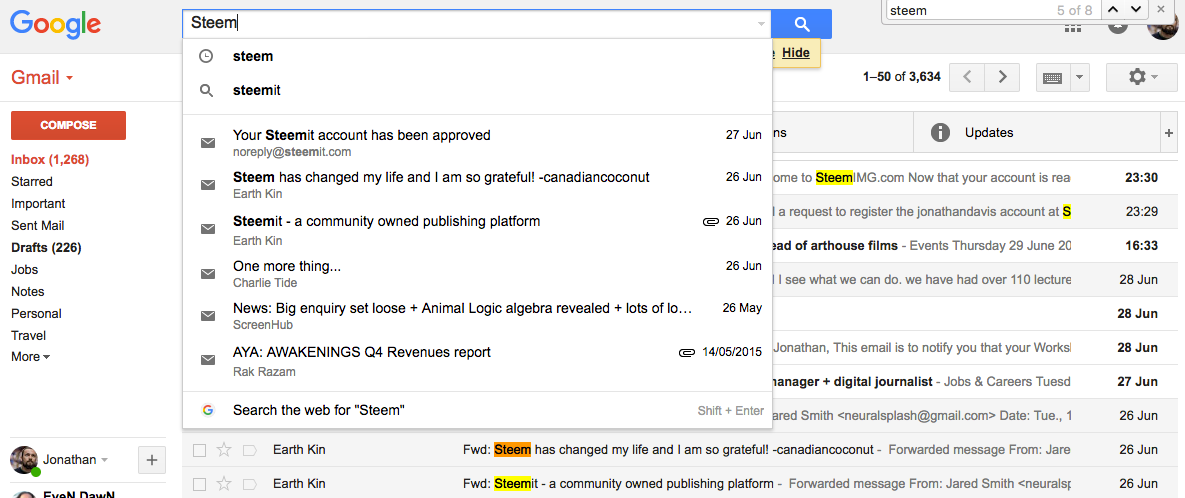Screen dimensions: 1185x498
Task: Open 'News: Big enquiry set loose' suggestion
Action: 477,317
